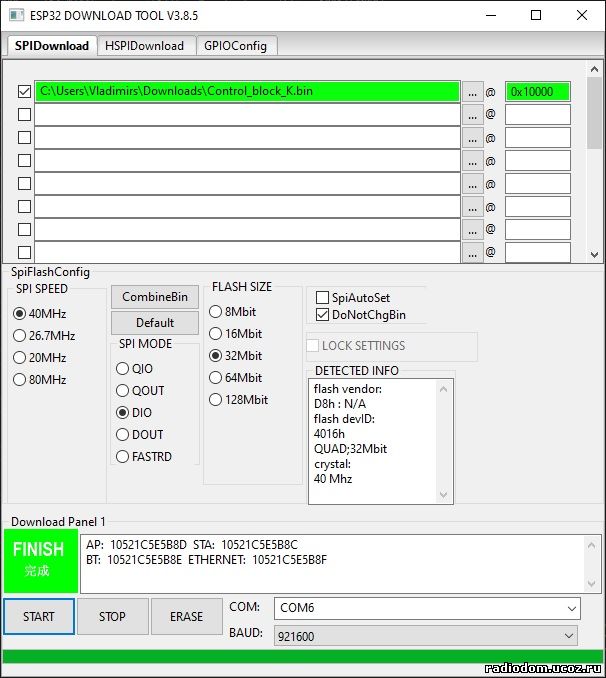This screenshot has height=678, width=606.
Task: Click the STOP button
Action: 112,616
